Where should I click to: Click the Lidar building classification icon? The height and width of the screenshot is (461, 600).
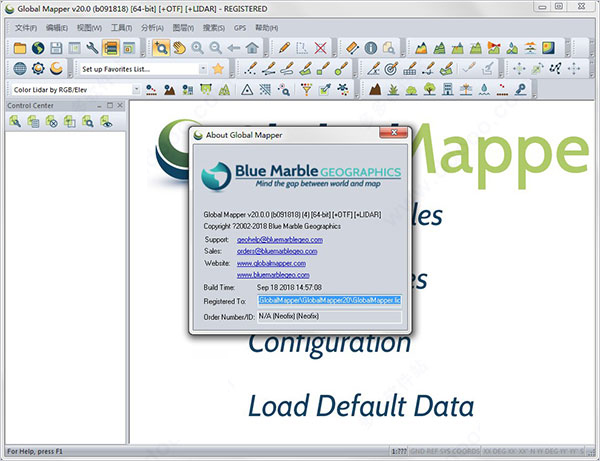(x=448, y=90)
